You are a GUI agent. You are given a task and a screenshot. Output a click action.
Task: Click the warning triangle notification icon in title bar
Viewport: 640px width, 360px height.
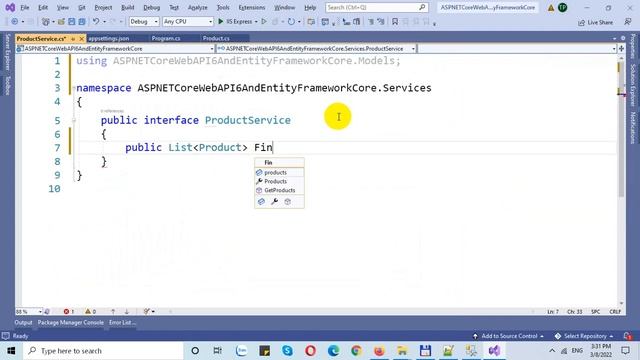[x=551, y=8]
